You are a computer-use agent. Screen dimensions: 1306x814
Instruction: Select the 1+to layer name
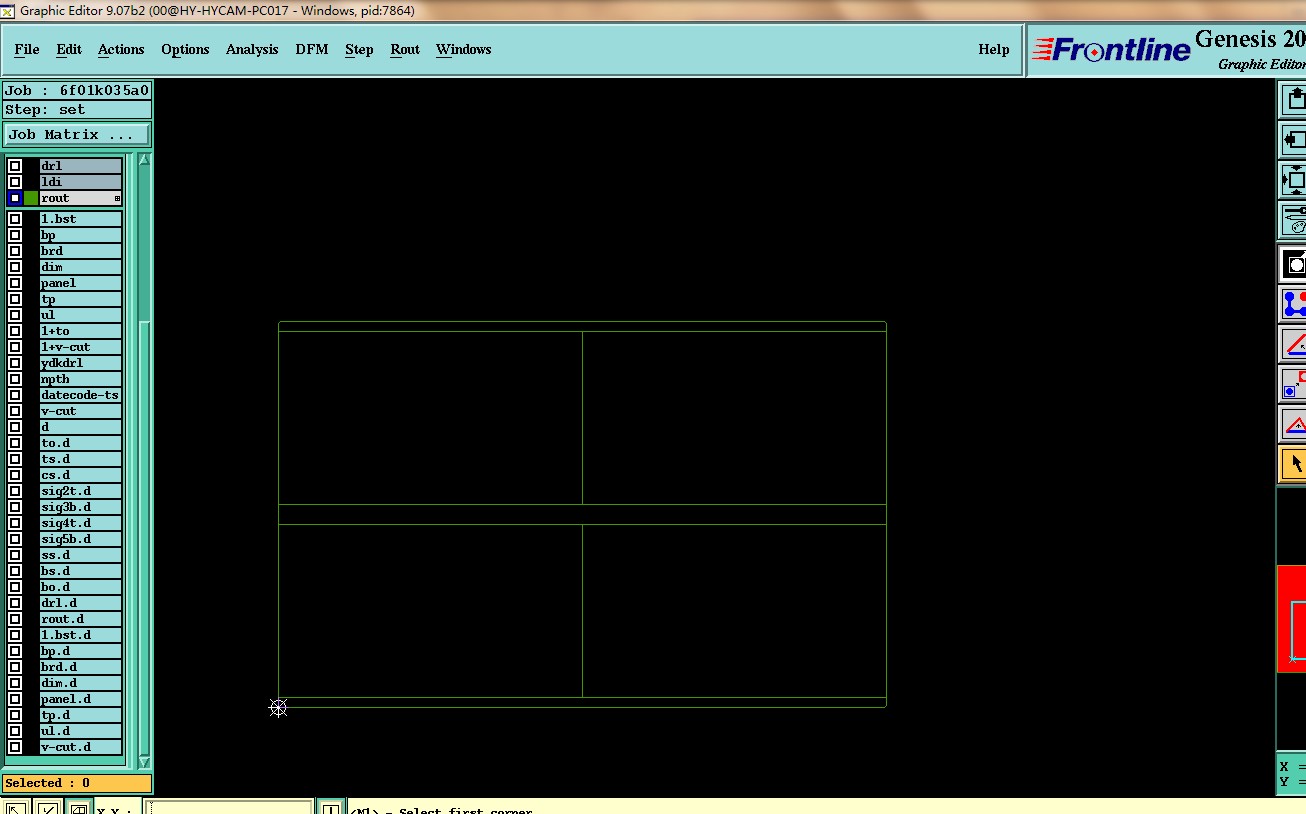click(80, 331)
